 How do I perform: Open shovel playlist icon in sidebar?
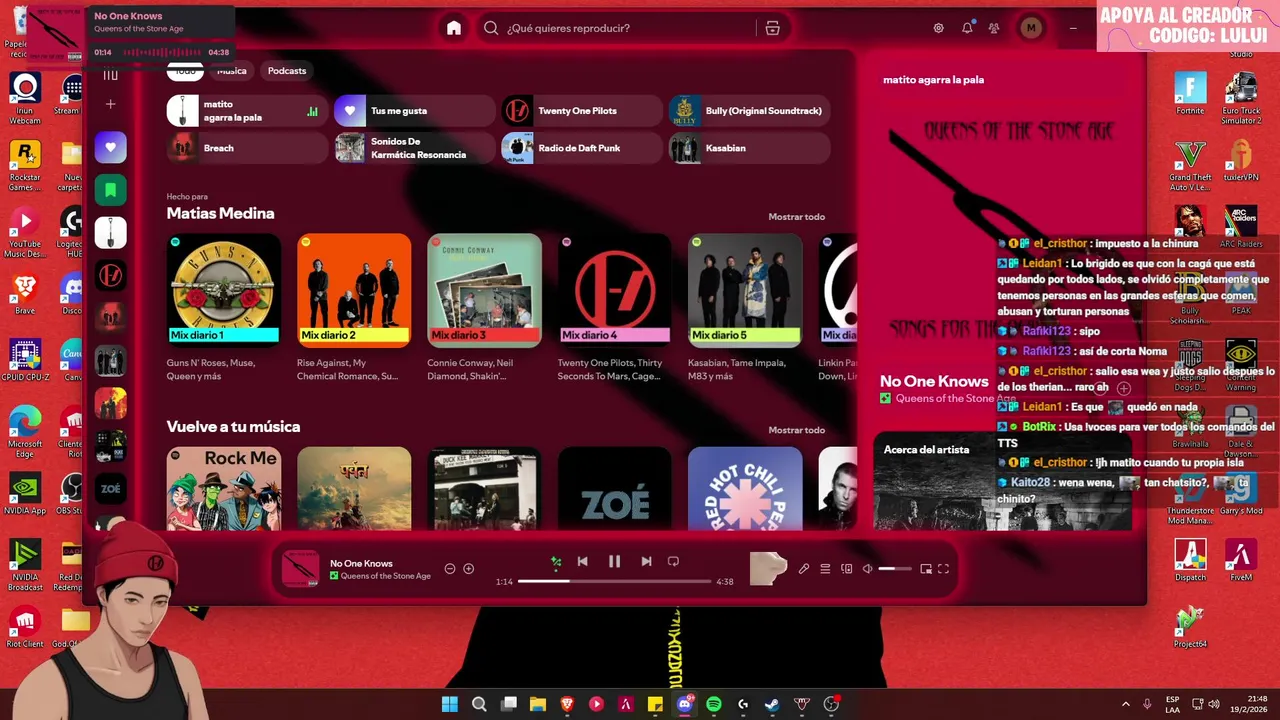point(111,232)
